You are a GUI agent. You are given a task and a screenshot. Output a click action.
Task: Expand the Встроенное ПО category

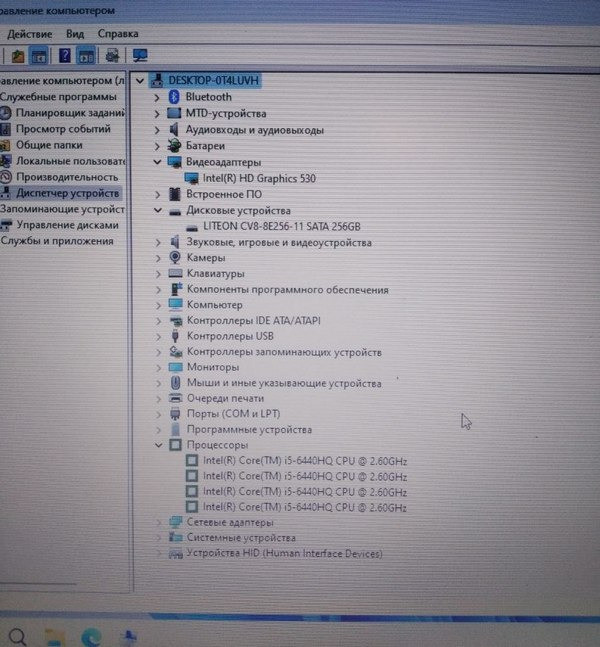(158, 194)
